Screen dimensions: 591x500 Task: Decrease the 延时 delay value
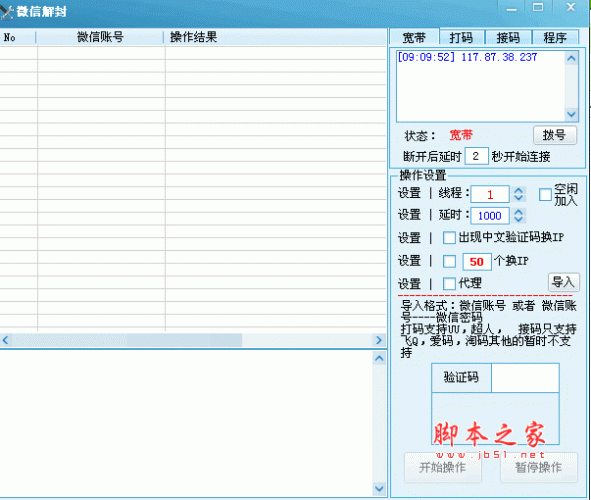tap(519, 219)
